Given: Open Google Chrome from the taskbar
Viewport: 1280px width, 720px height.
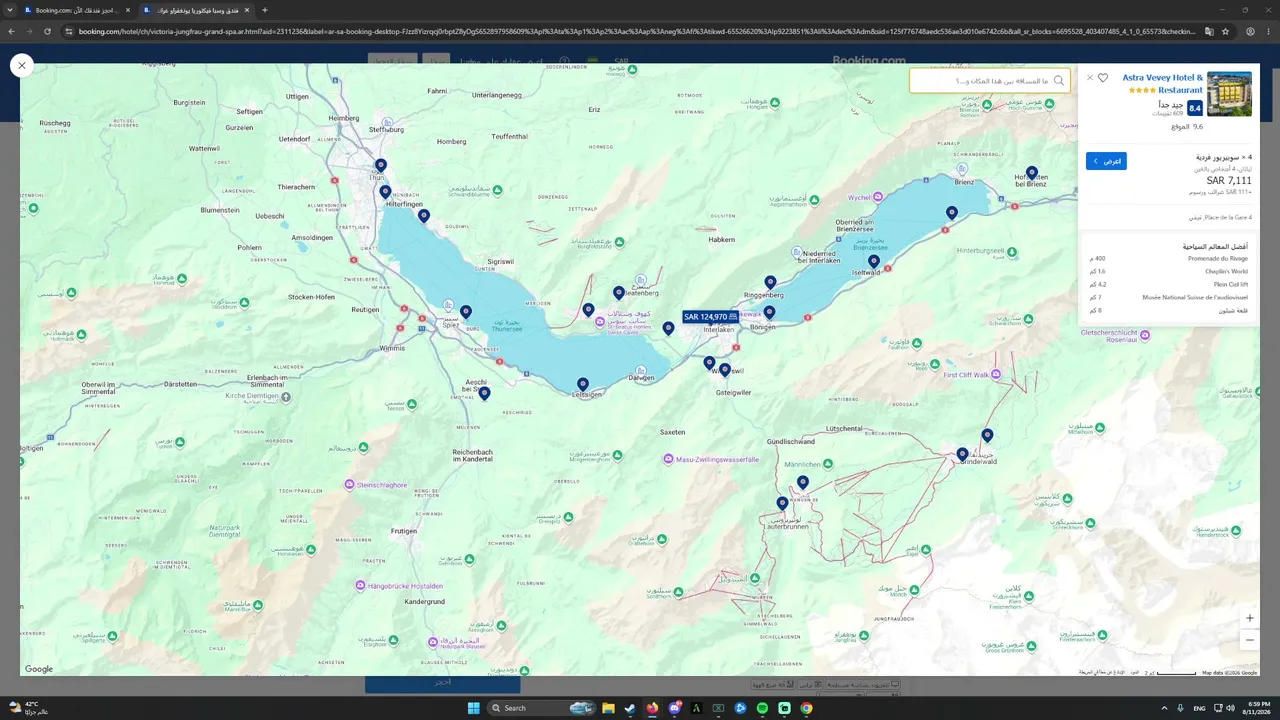Looking at the screenshot, I should click(806, 708).
